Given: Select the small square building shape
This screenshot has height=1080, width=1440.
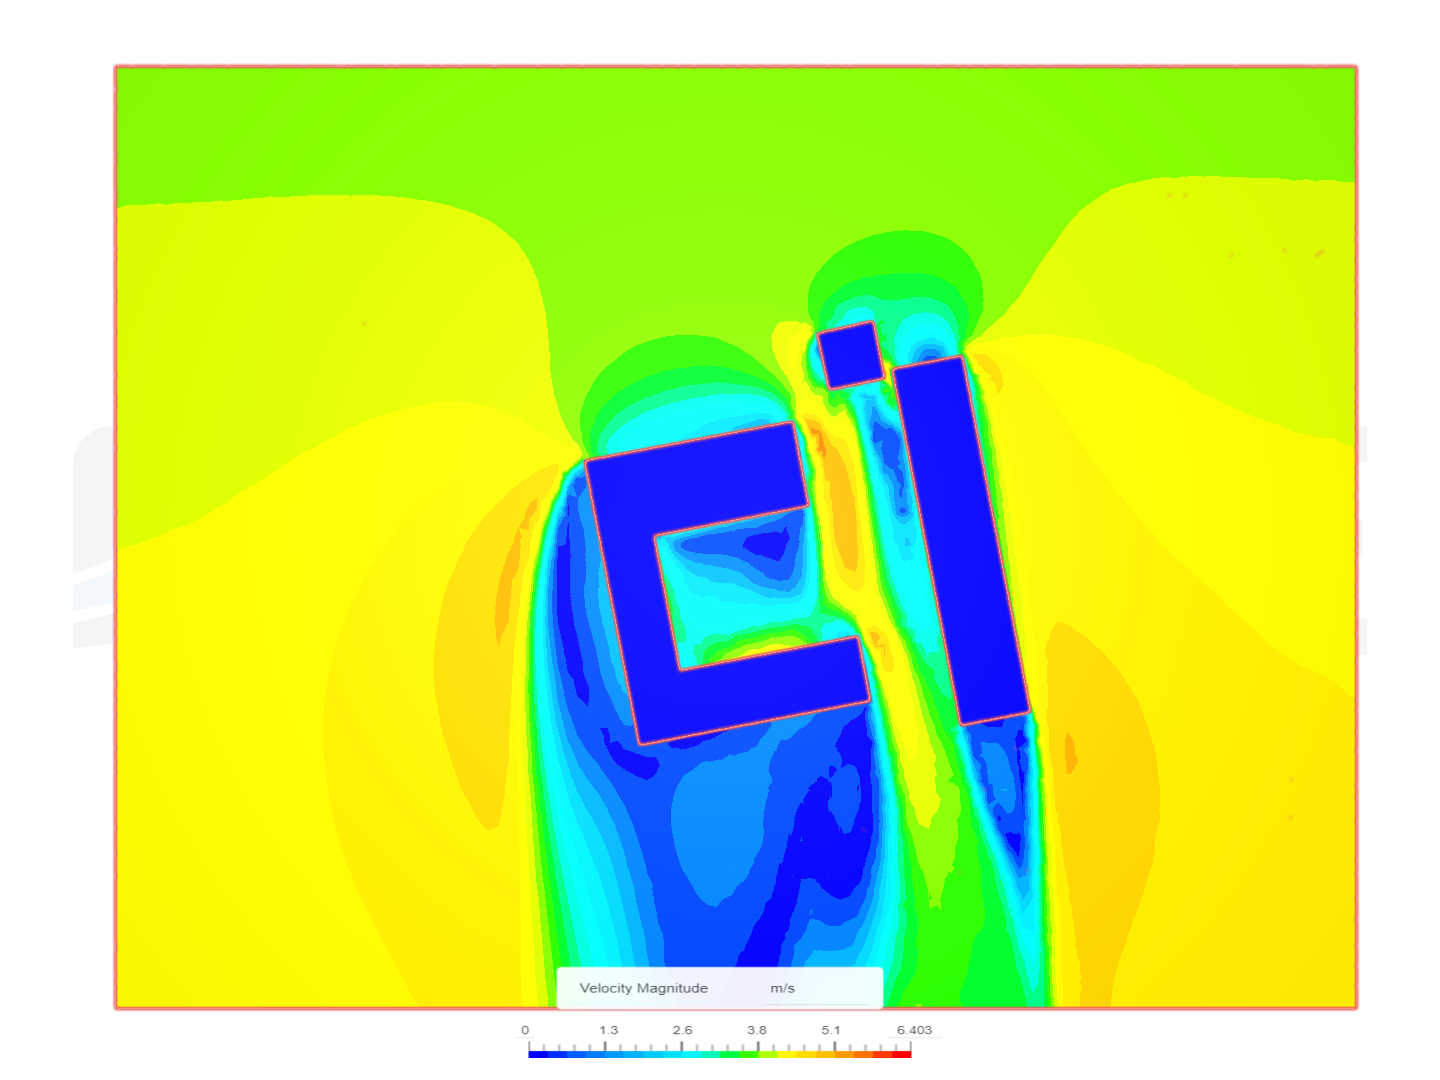Looking at the screenshot, I should [x=851, y=355].
